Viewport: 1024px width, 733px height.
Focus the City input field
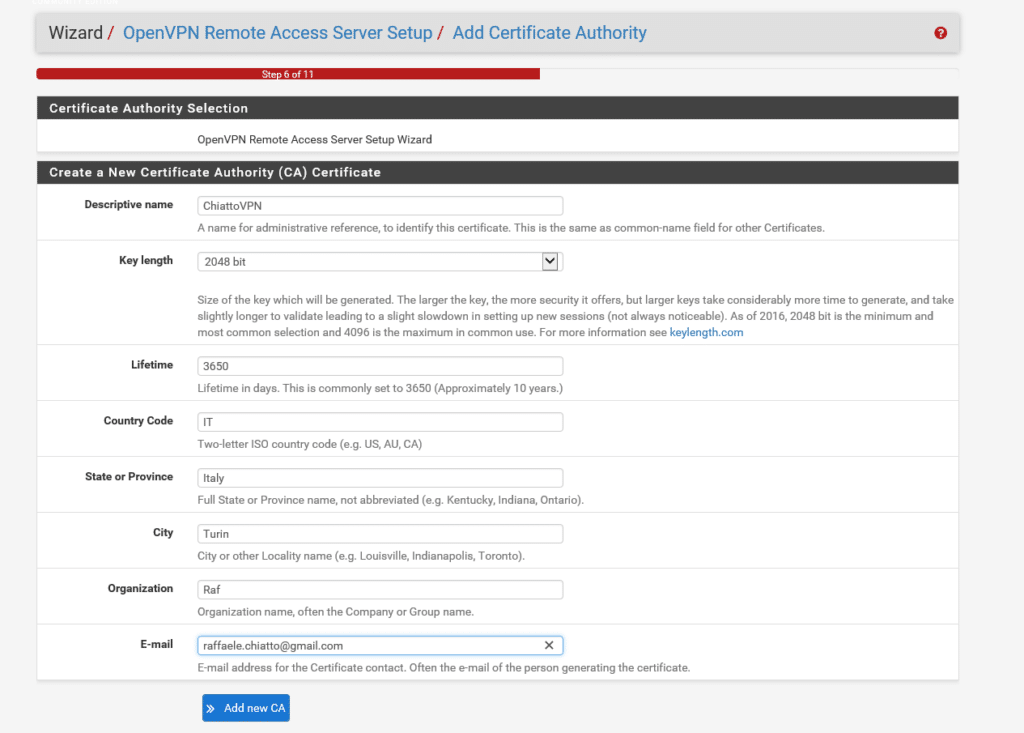click(380, 534)
